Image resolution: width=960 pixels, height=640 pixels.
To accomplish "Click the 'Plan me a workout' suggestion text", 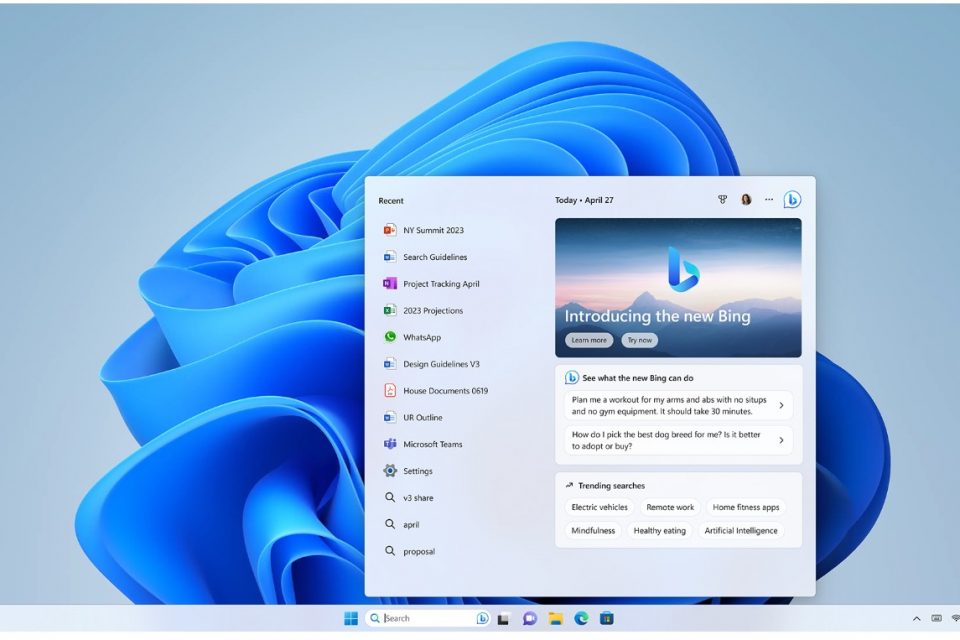I will point(669,405).
